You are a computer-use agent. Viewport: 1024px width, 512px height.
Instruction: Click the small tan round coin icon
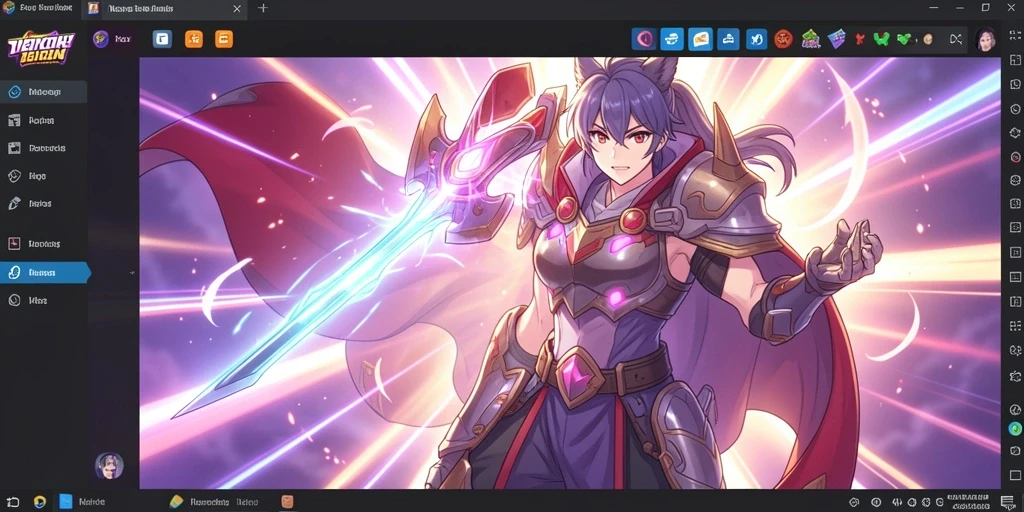point(927,39)
